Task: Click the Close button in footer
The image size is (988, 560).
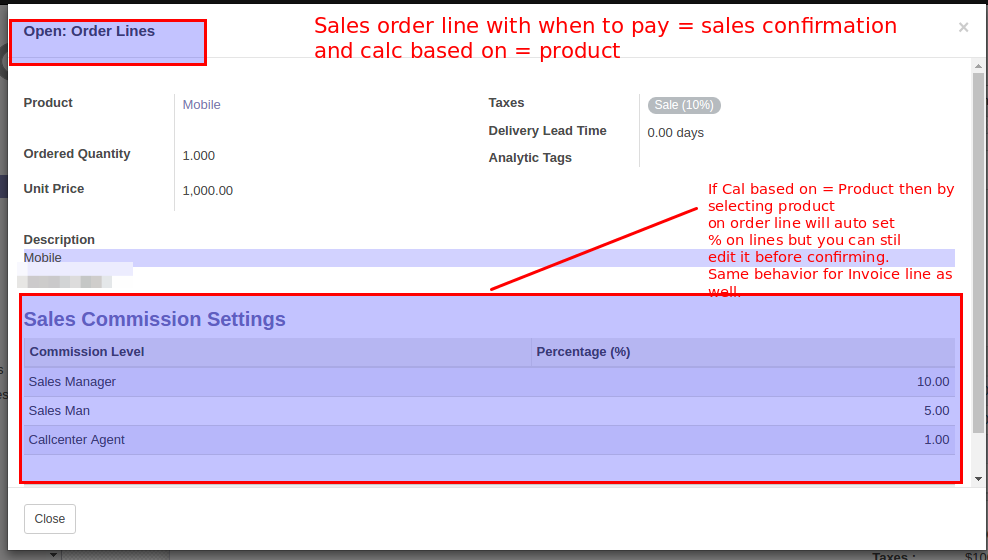Action: (50, 519)
